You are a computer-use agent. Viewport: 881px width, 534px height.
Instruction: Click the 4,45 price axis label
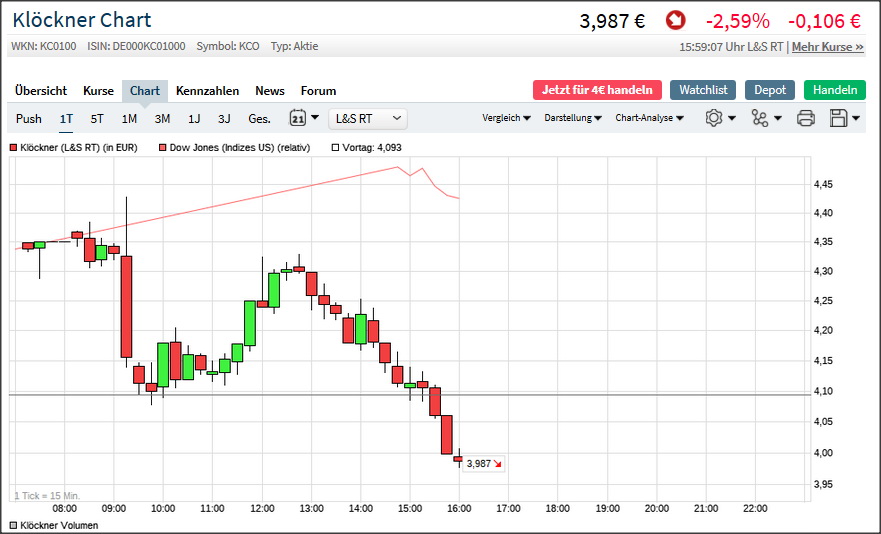[x=823, y=184]
